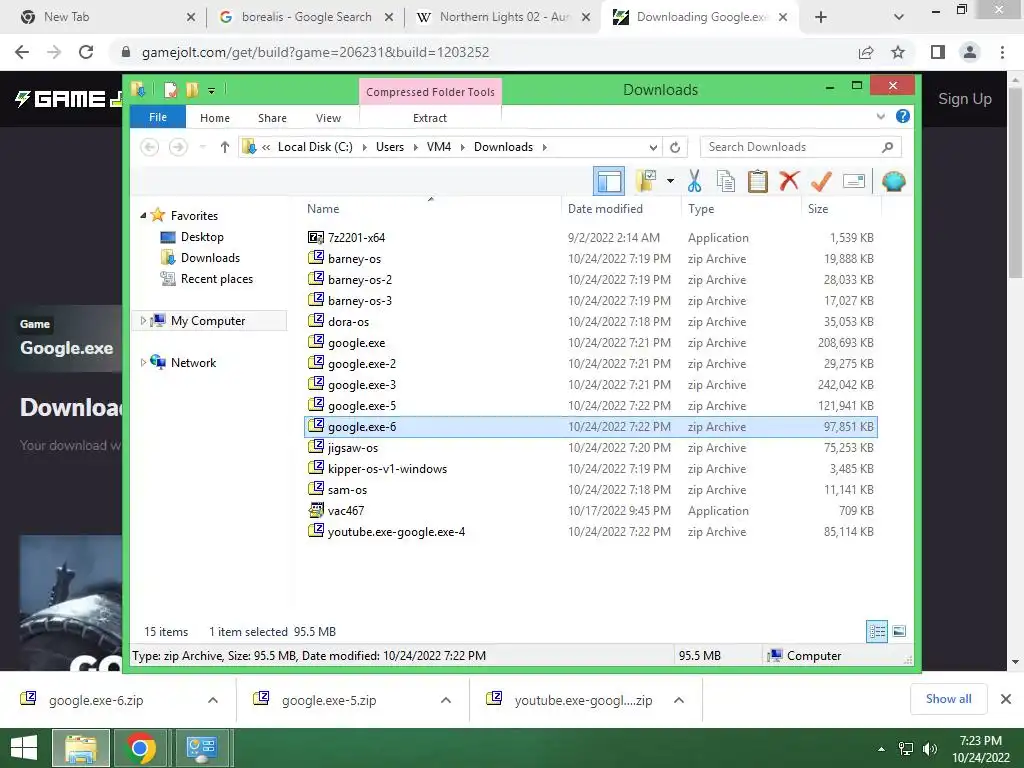Reload the GameJolt page in Chrome

point(86,52)
